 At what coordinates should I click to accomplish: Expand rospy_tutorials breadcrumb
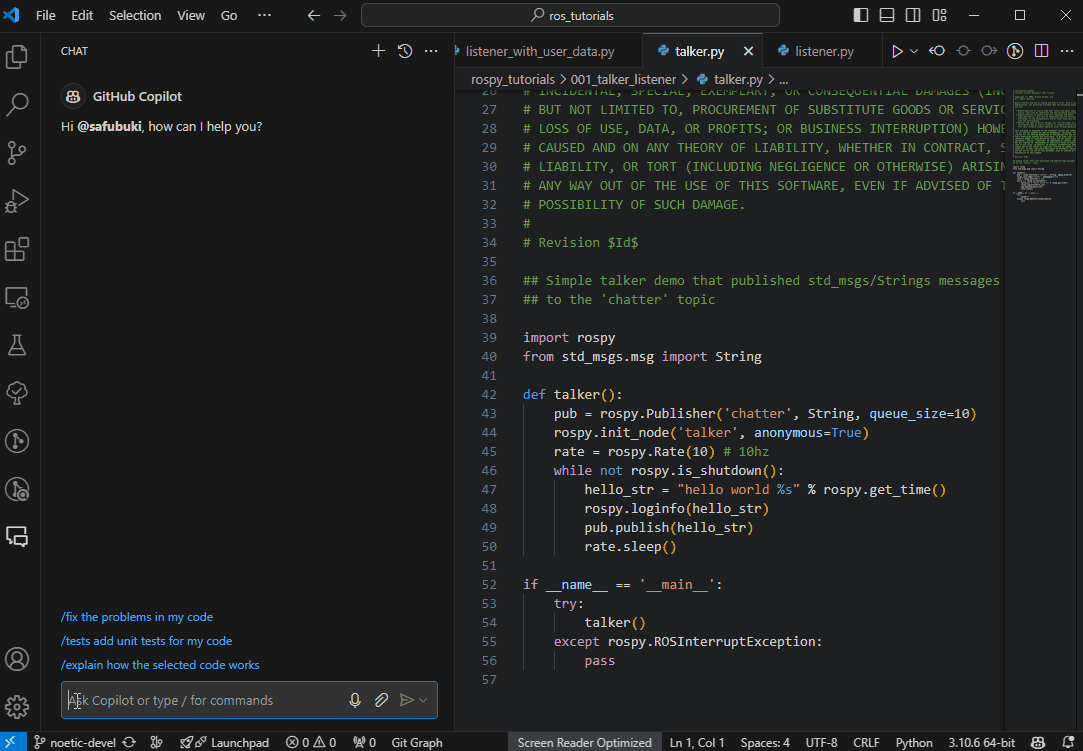point(512,79)
